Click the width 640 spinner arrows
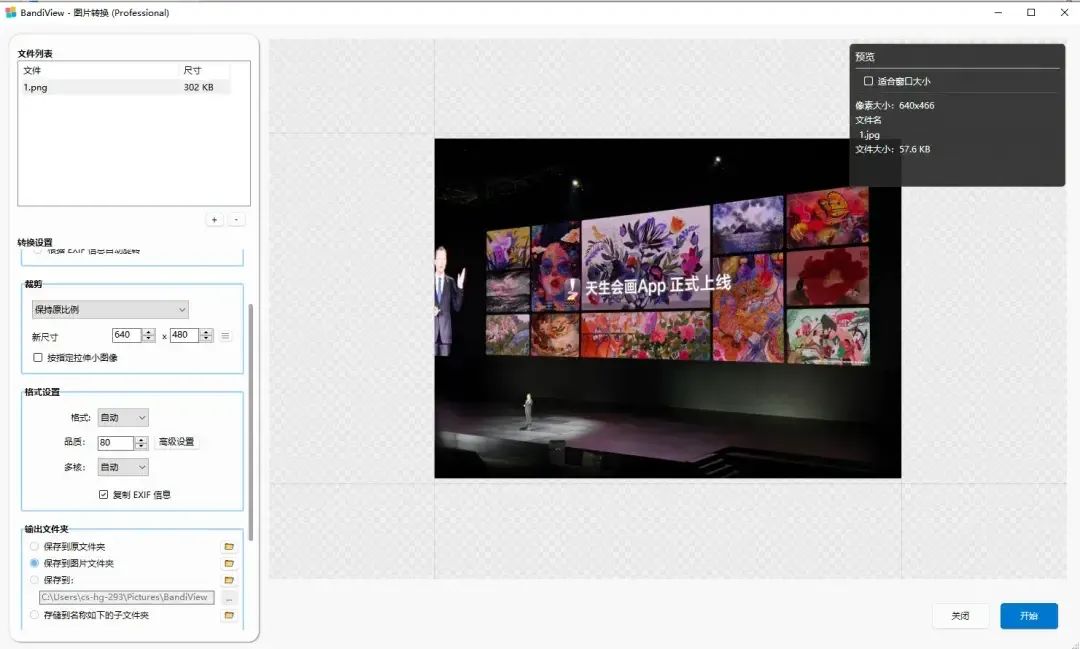The width and height of the screenshot is (1080, 649). pyautogui.click(x=148, y=336)
